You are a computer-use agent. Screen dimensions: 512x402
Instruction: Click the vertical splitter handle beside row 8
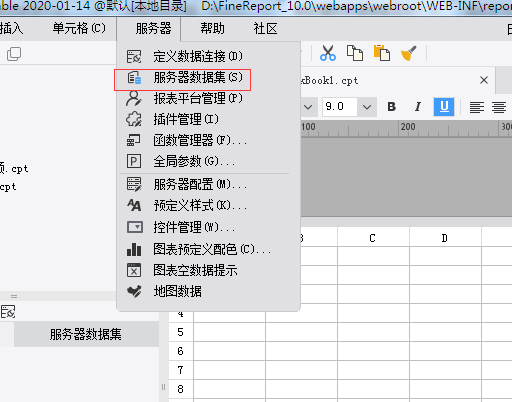(x=163, y=387)
